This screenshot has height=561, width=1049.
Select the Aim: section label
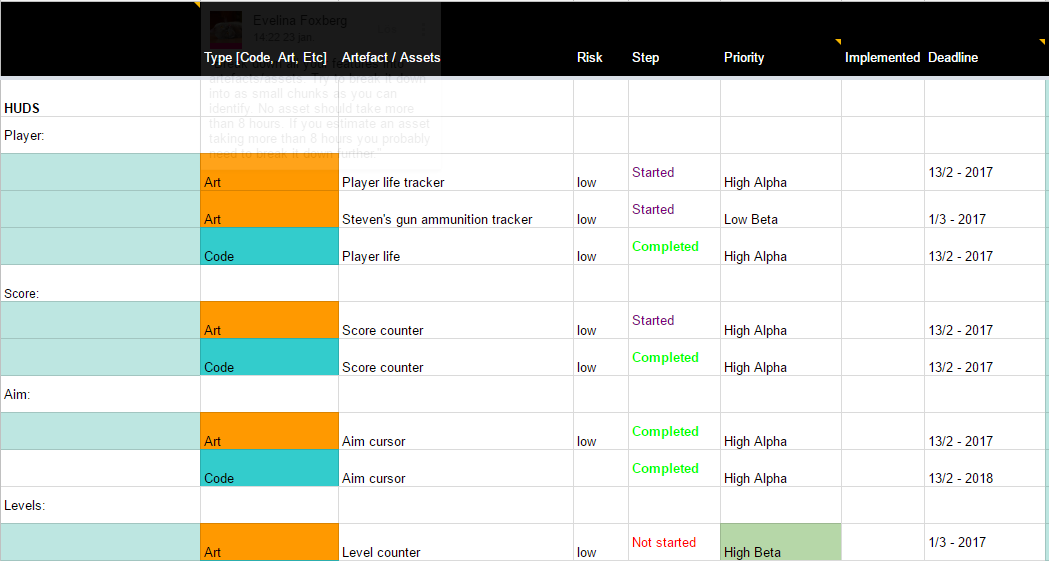(x=18, y=395)
